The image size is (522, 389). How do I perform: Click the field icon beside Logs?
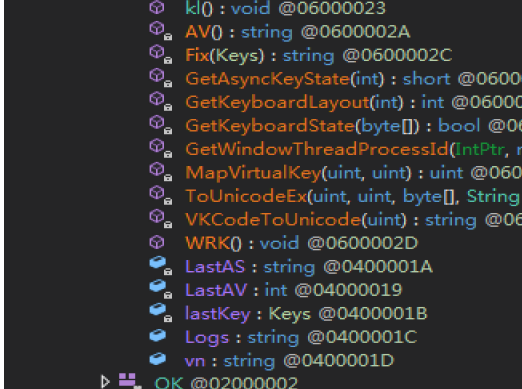(x=158, y=335)
